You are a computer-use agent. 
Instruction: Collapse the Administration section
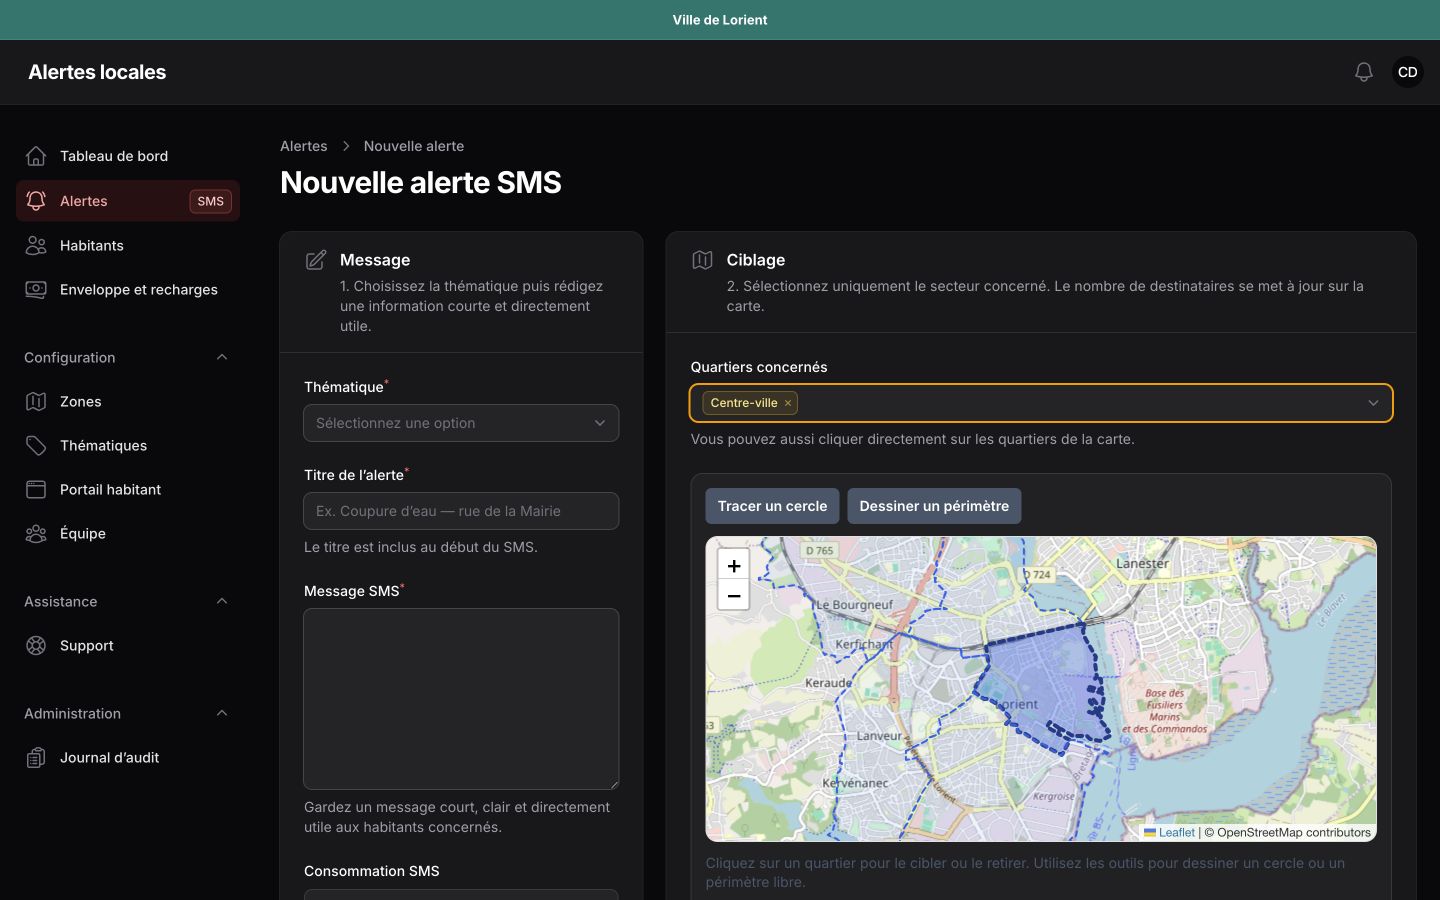point(222,713)
